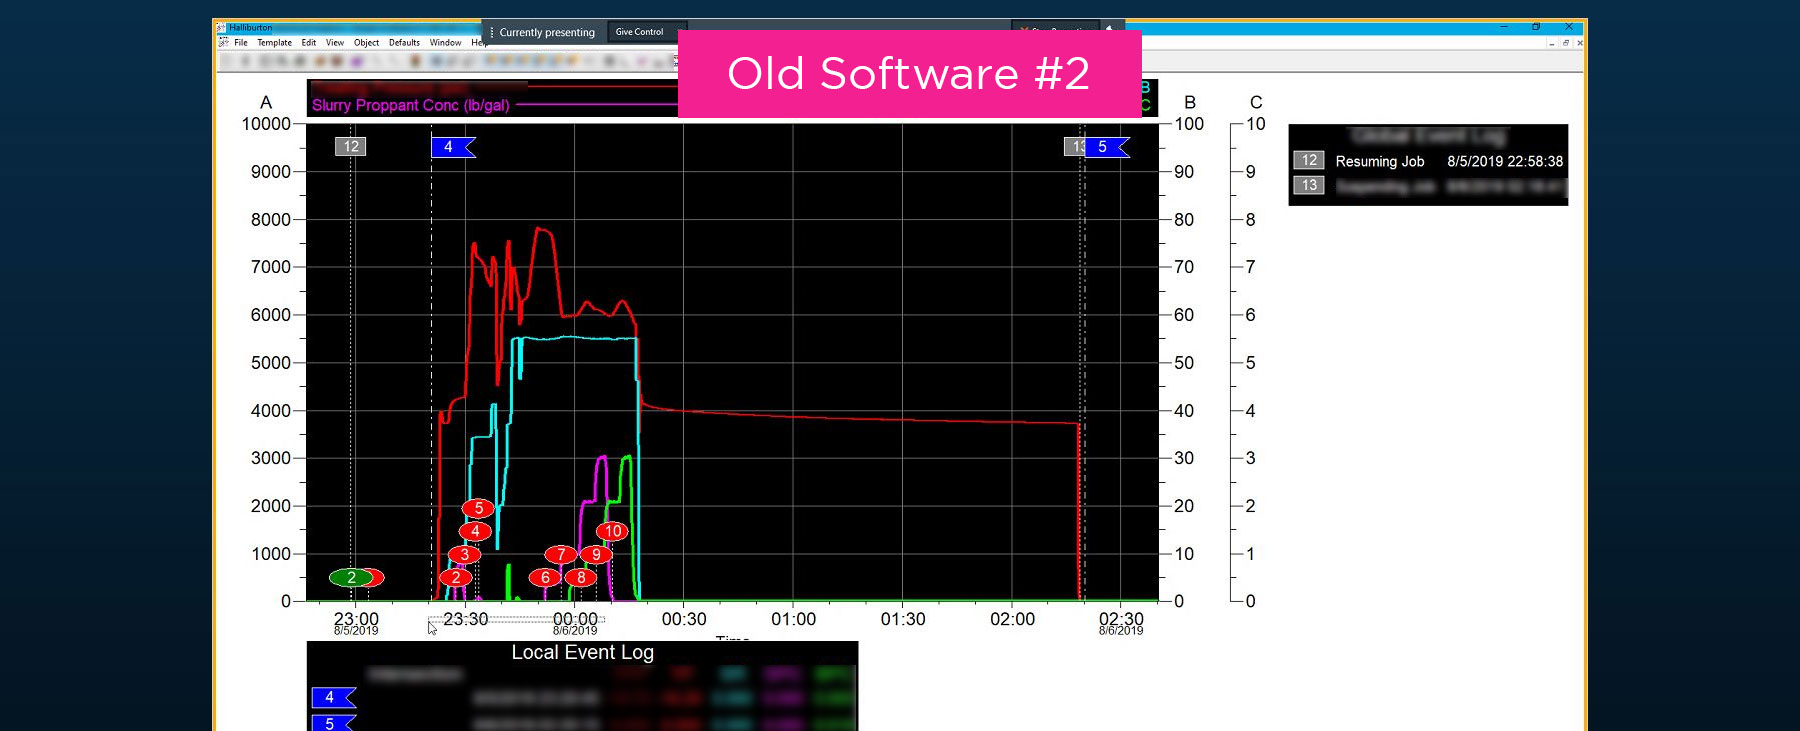Click red oval stage marker 3
Image resolution: width=1800 pixels, height=731 pixels.
tap(464, 554)
